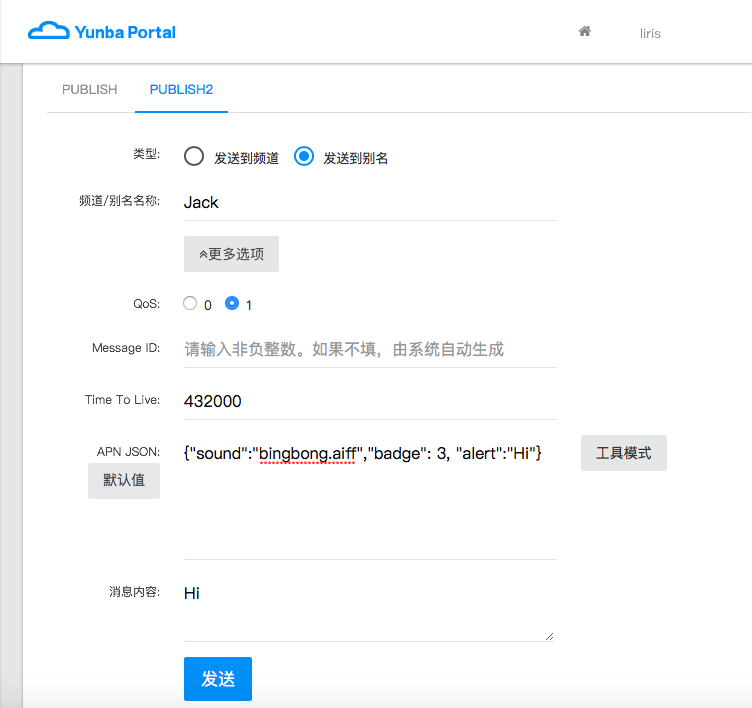The width and height of the screenshot is (752, 708).
Task: Open the Yunba Portal title link
Action: point(125,32)
